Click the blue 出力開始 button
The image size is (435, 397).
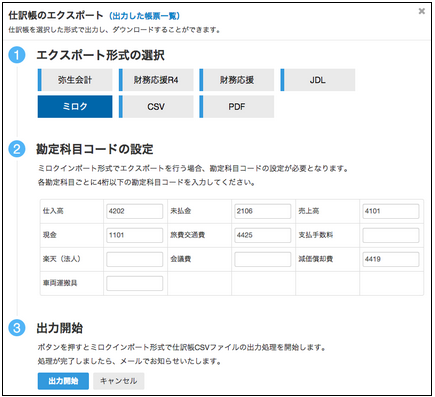(63, 381)
